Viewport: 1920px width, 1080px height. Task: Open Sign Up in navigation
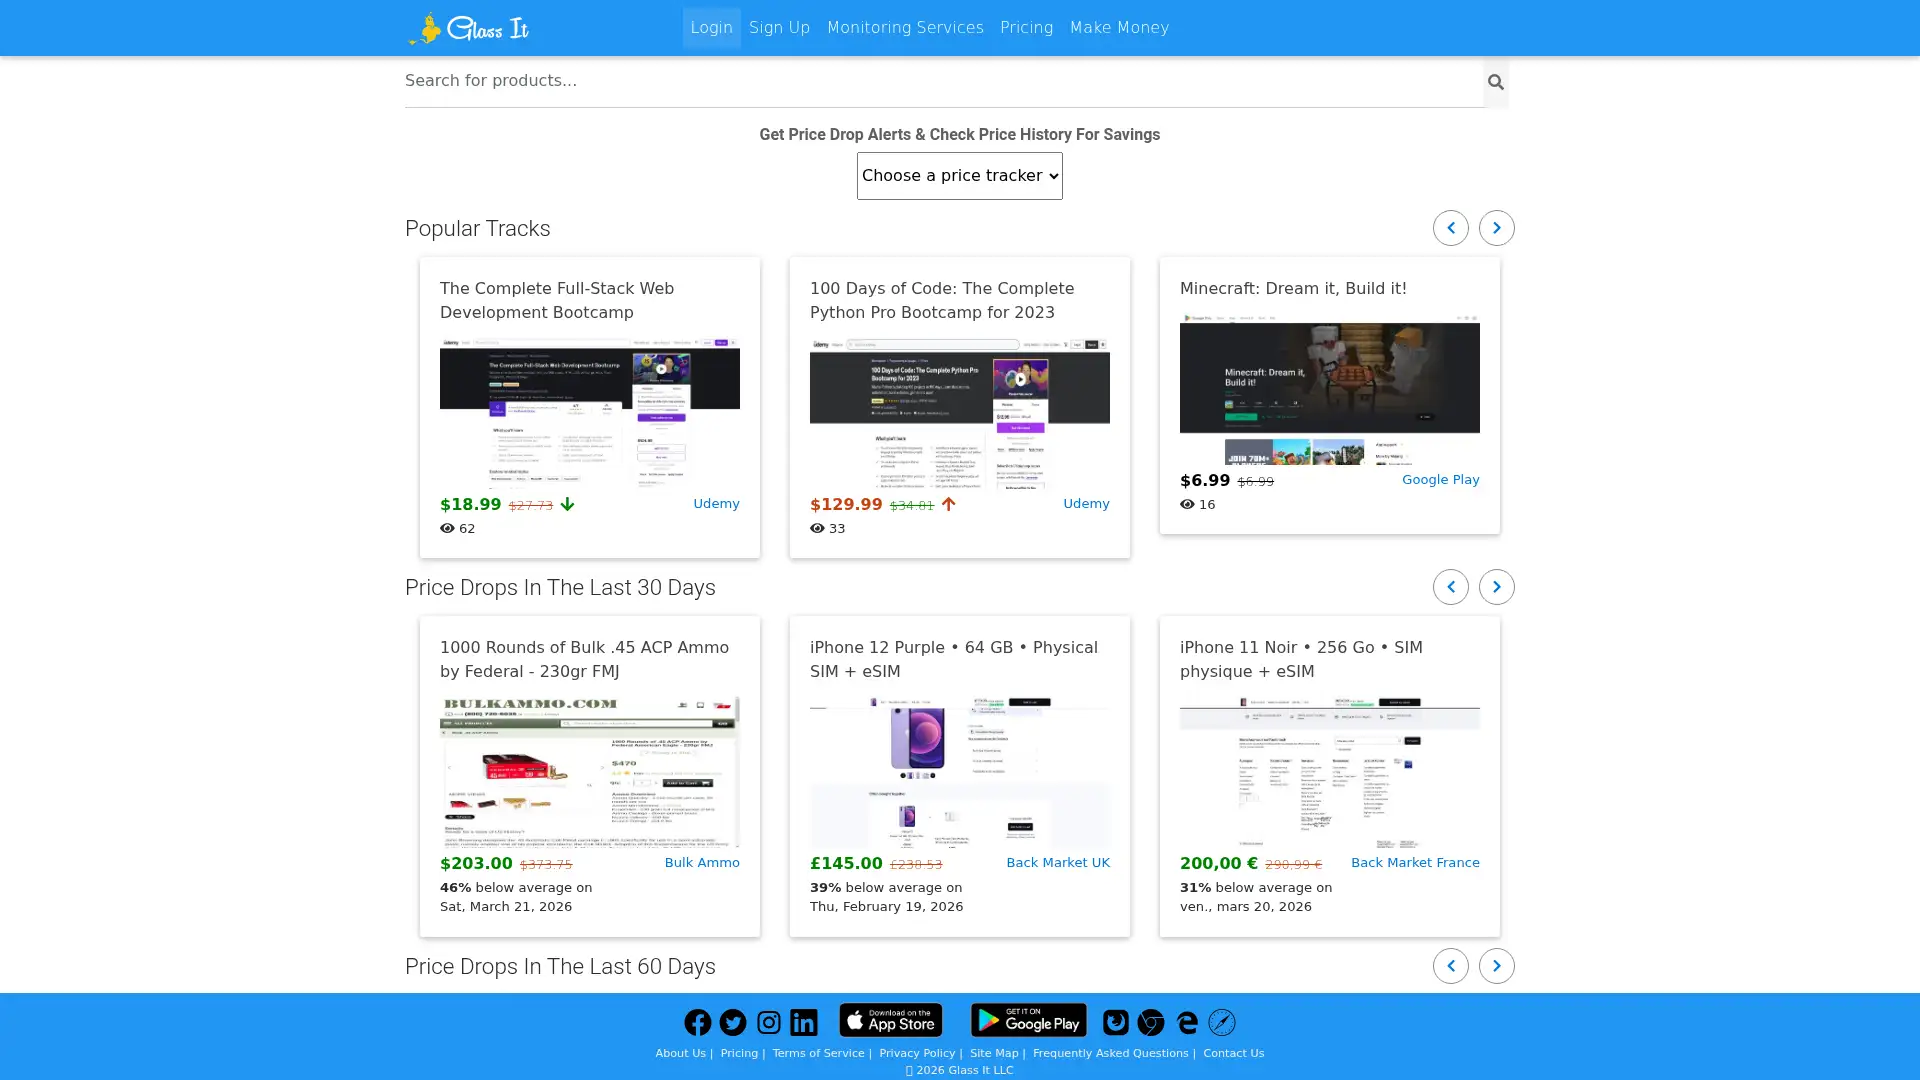[779, 28]
